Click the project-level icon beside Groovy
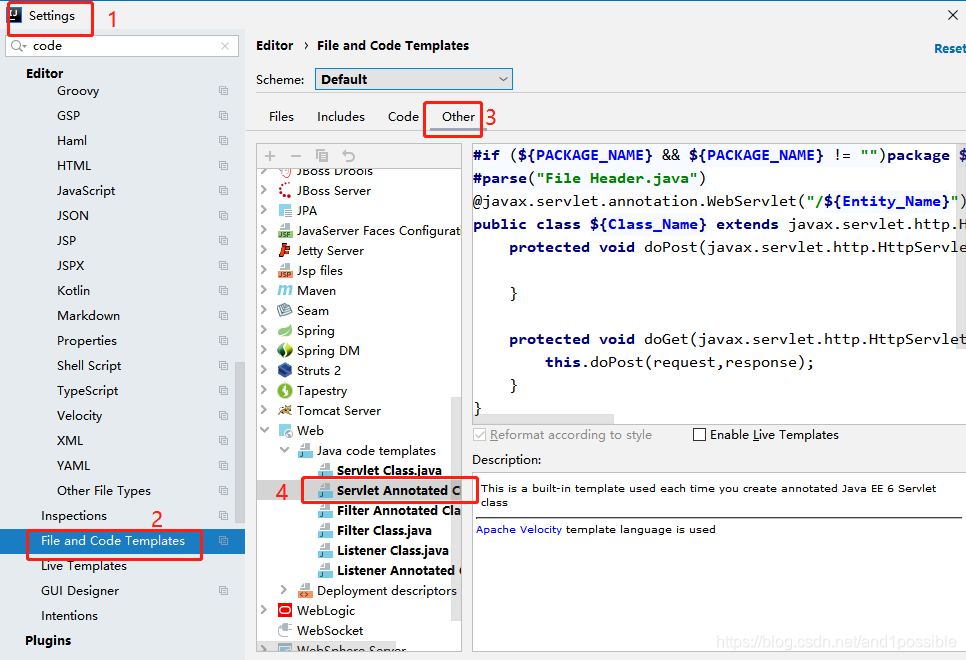The width and height of the screenshot is (966, 660). pyautogui.click(x=223, y=91)
